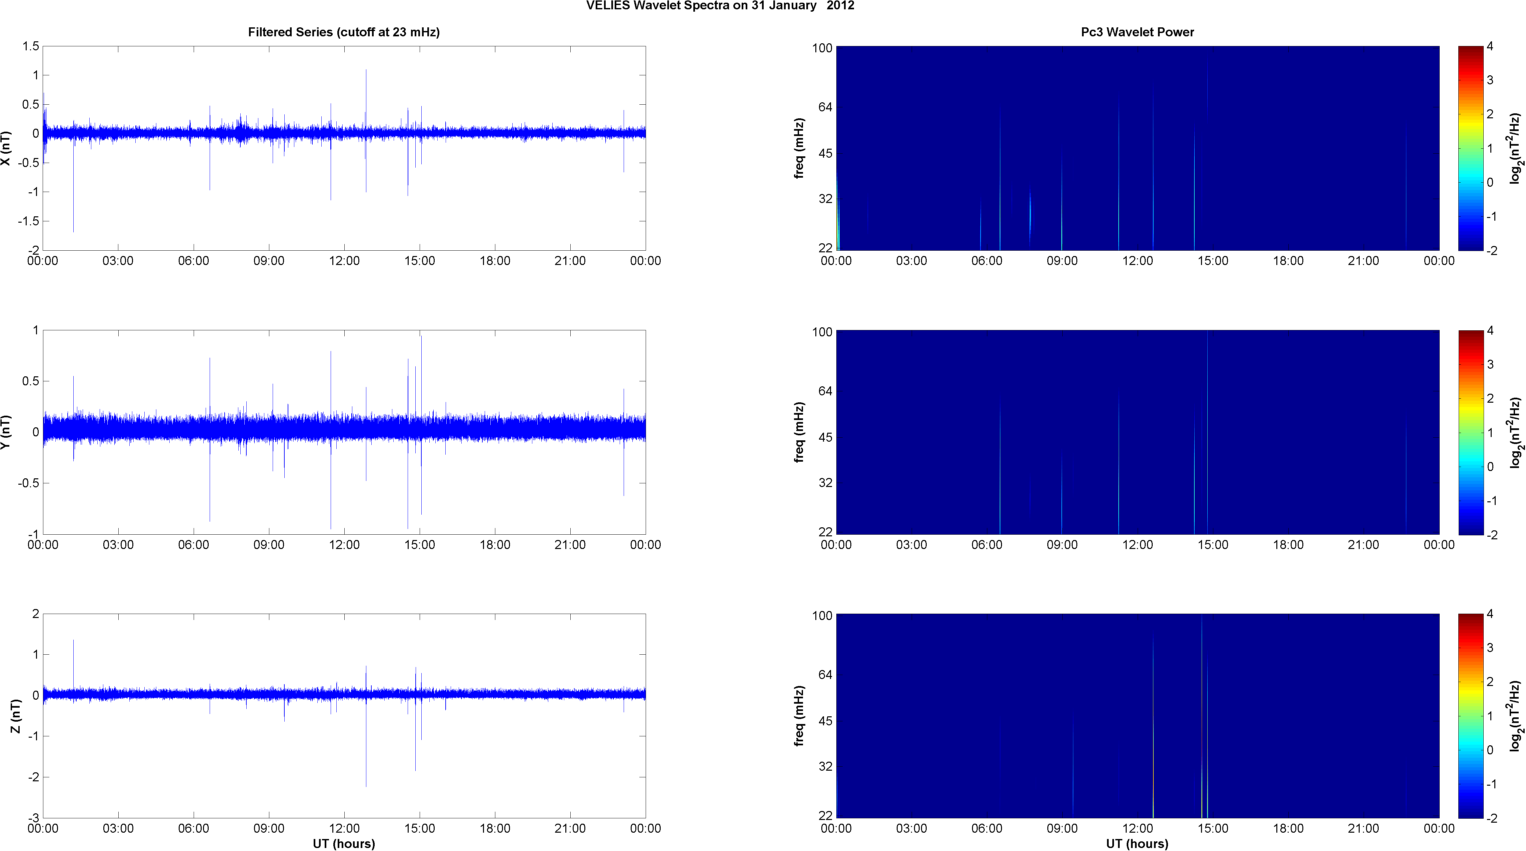
Task: Click the "Z (nT)" axis label
Action: pos(15,716)
